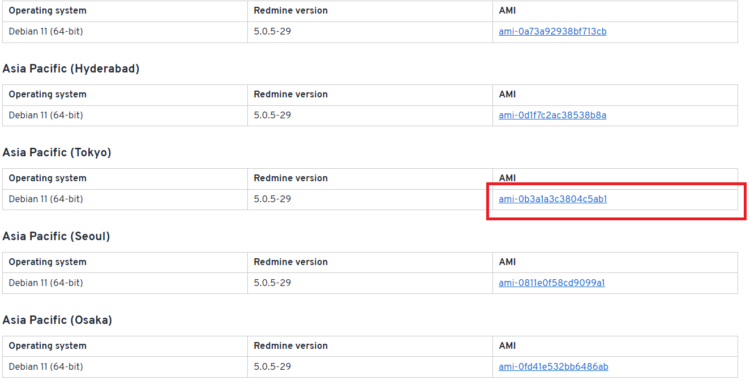Click "5.0.5-29" in the Seoul table

click(x=272, y=283)
